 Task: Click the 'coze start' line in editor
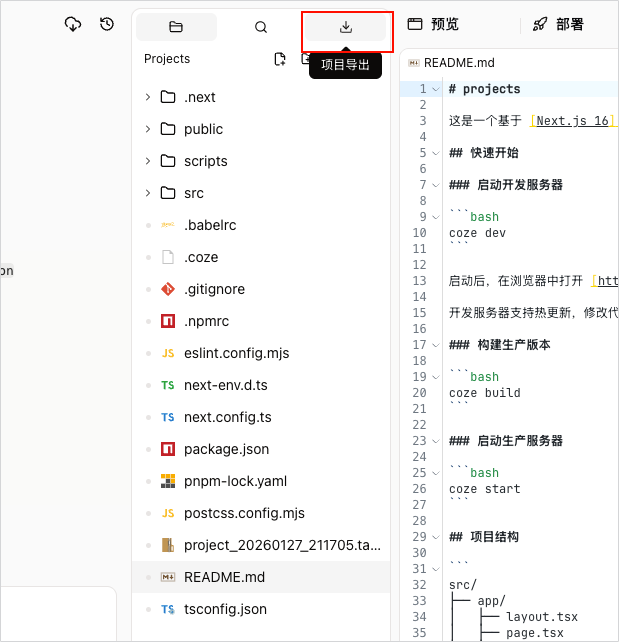pos(485,489)
